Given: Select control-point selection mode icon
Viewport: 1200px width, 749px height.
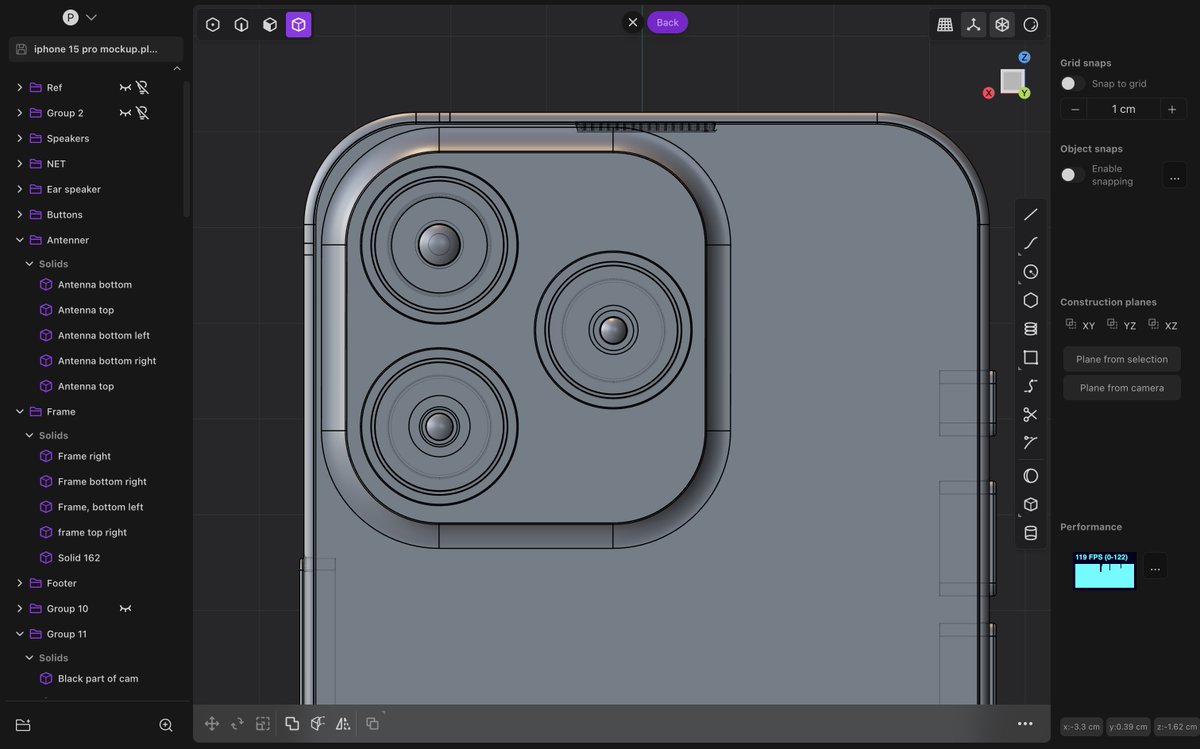Looking at the screenshot, I should click(213, 24).
